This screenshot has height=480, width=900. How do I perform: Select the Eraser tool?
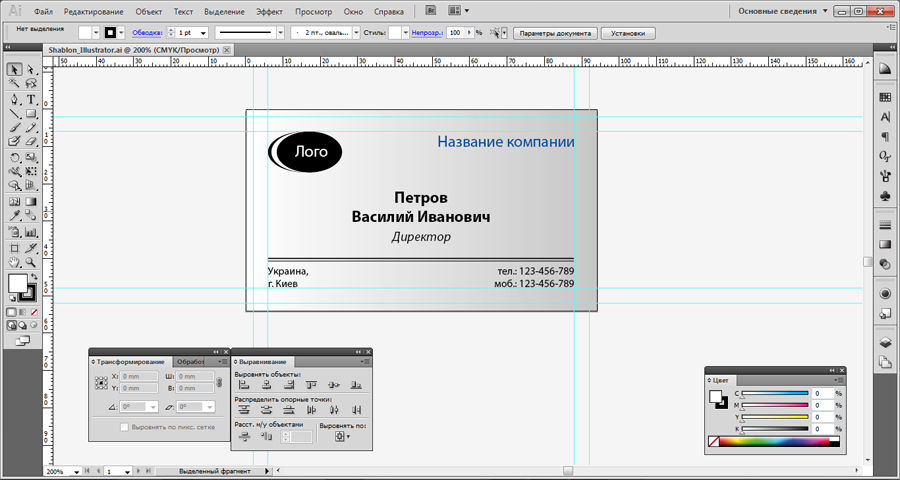(31, 141)
